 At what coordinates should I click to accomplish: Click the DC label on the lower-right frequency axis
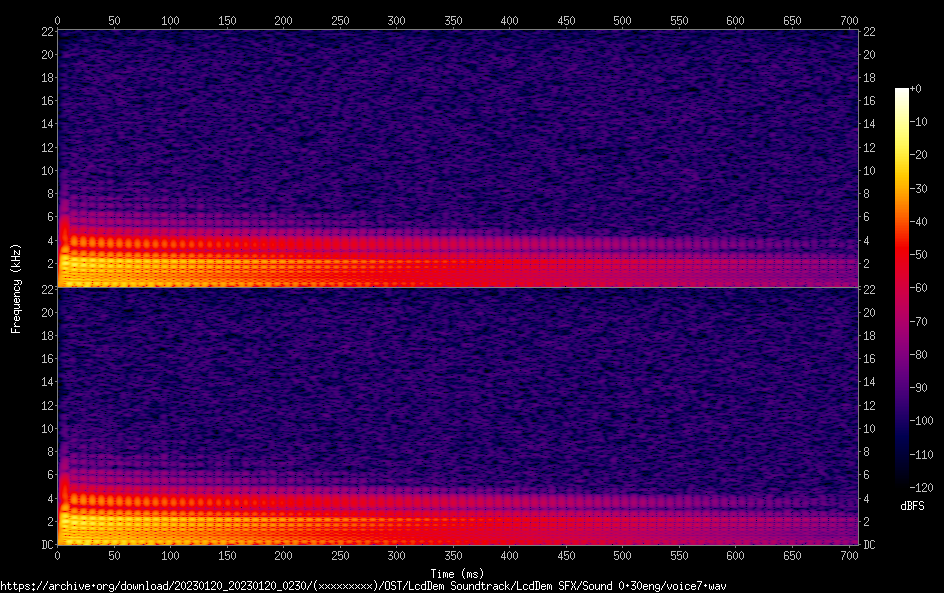point(870,545)
